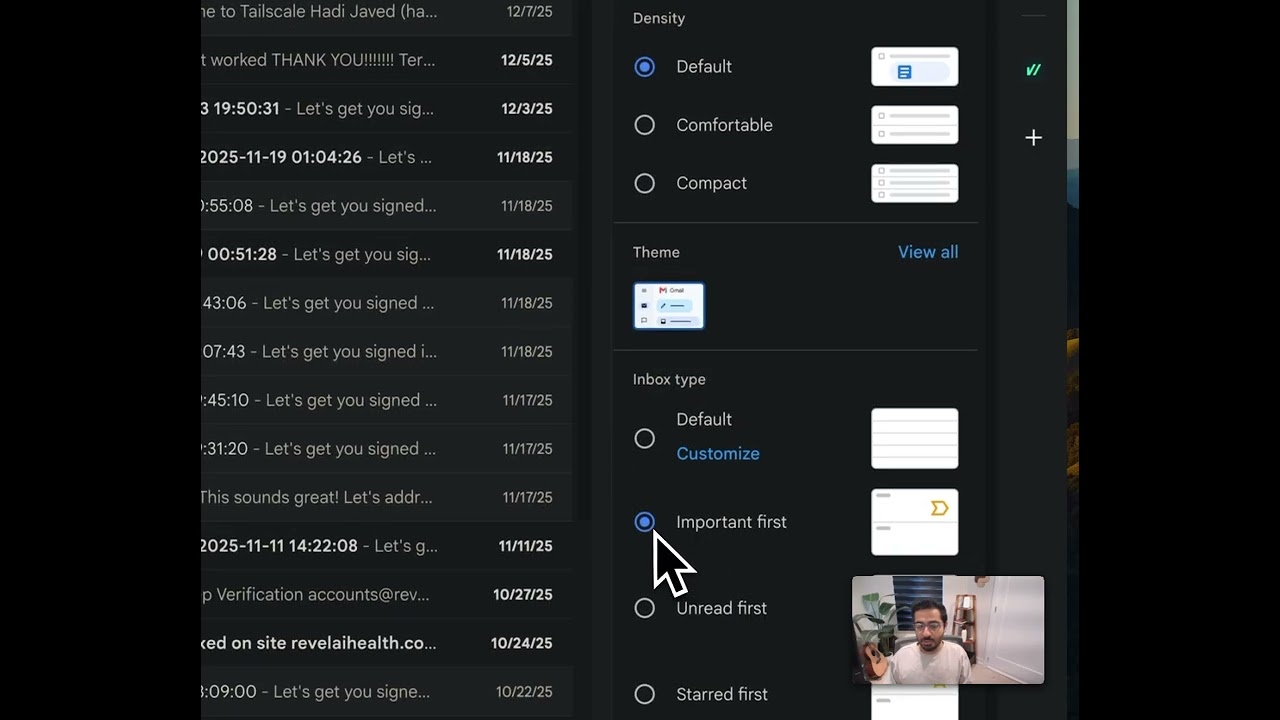Open View all themes link

(928, 252)
